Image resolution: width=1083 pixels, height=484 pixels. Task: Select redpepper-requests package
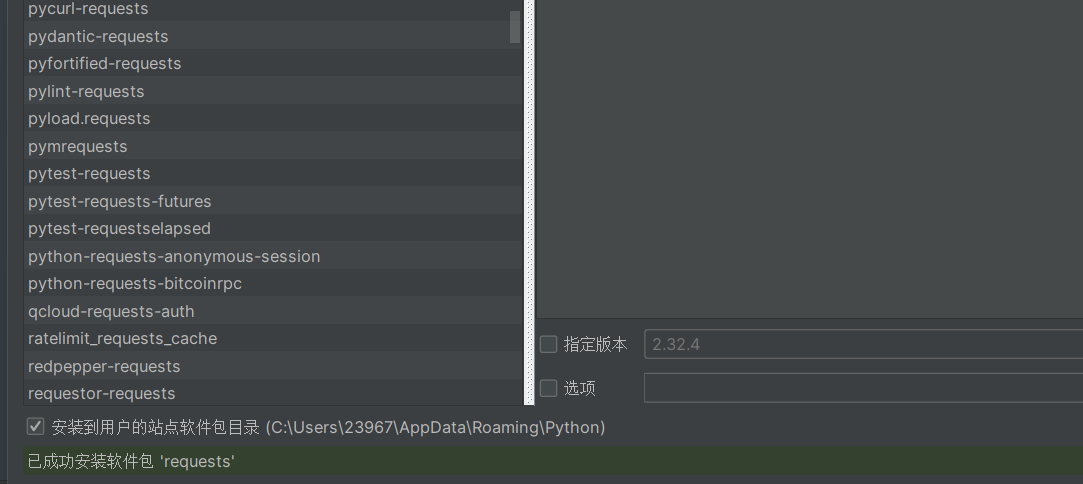273,366
